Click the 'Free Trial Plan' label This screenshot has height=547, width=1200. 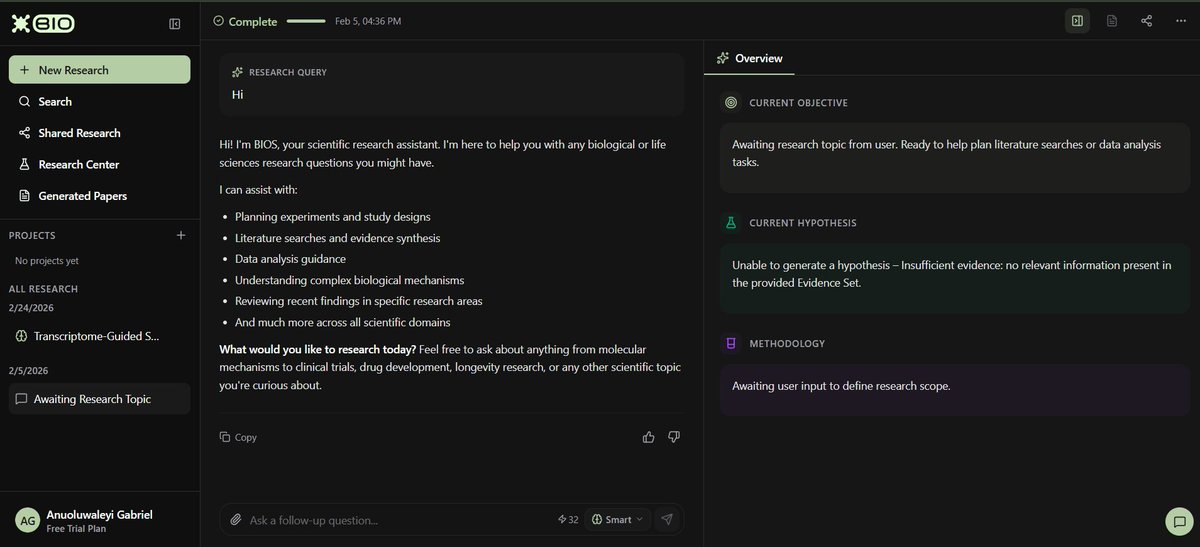click(x=76, y=529)
